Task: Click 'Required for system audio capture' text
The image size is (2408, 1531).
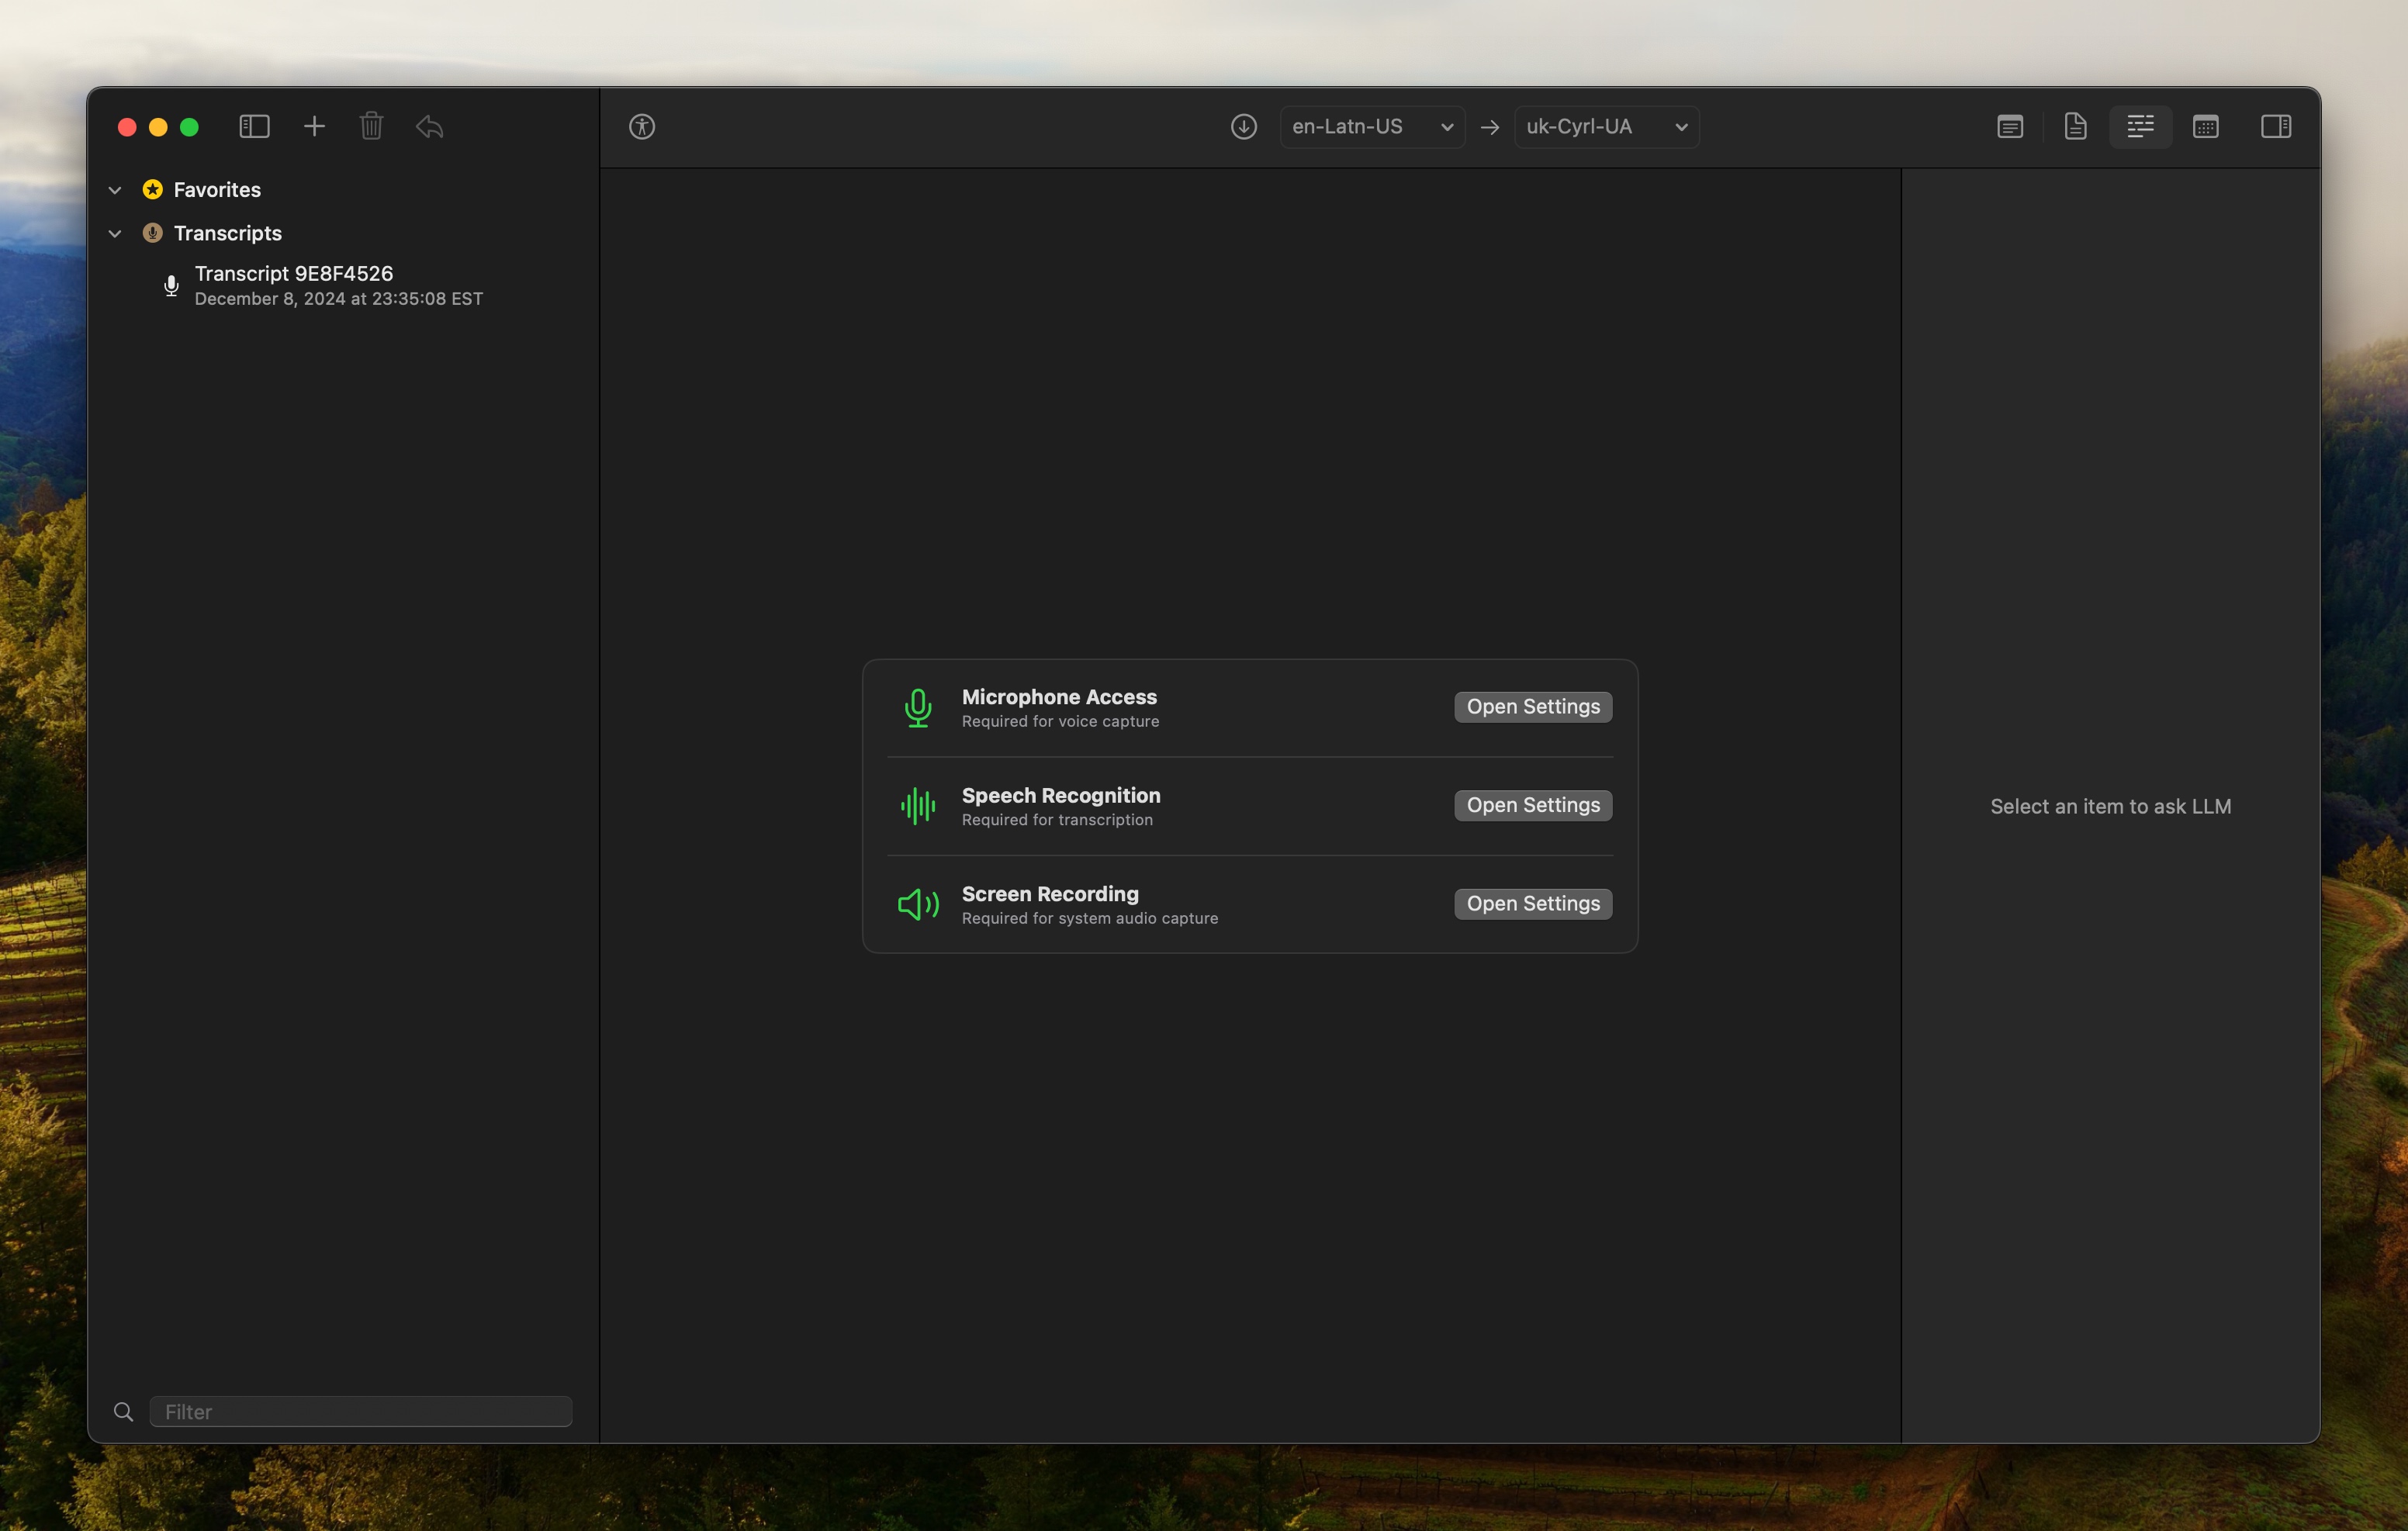Action: click(1090, 918)
